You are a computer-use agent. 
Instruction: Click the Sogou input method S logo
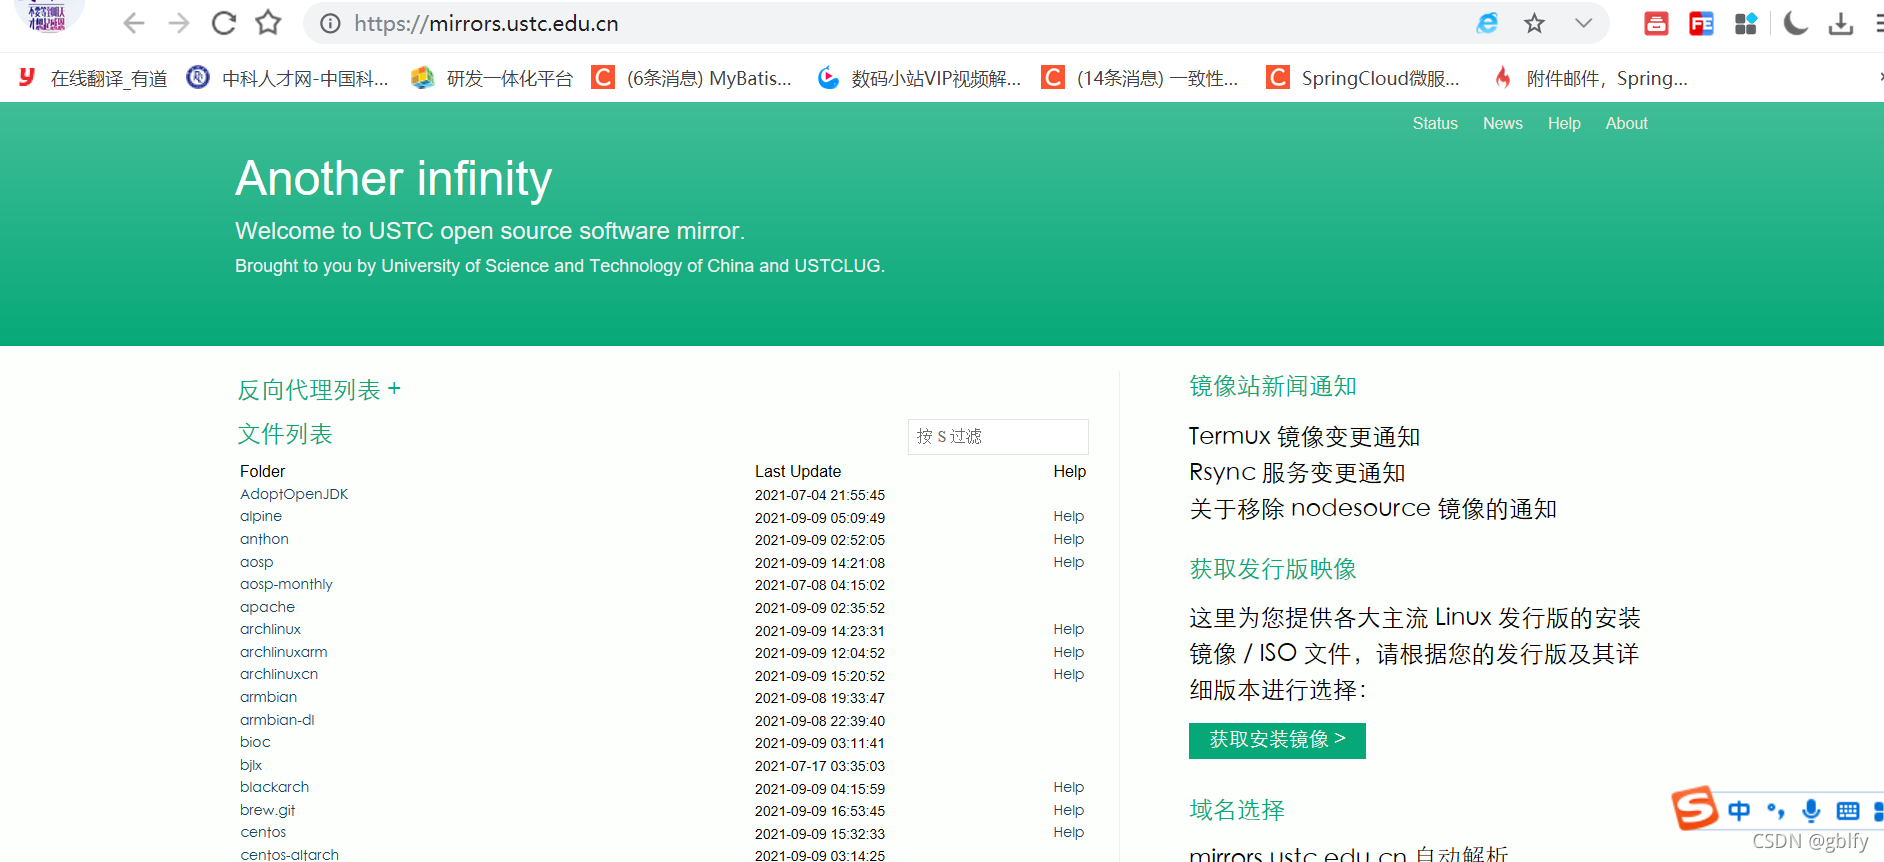tap(1695, 808)
